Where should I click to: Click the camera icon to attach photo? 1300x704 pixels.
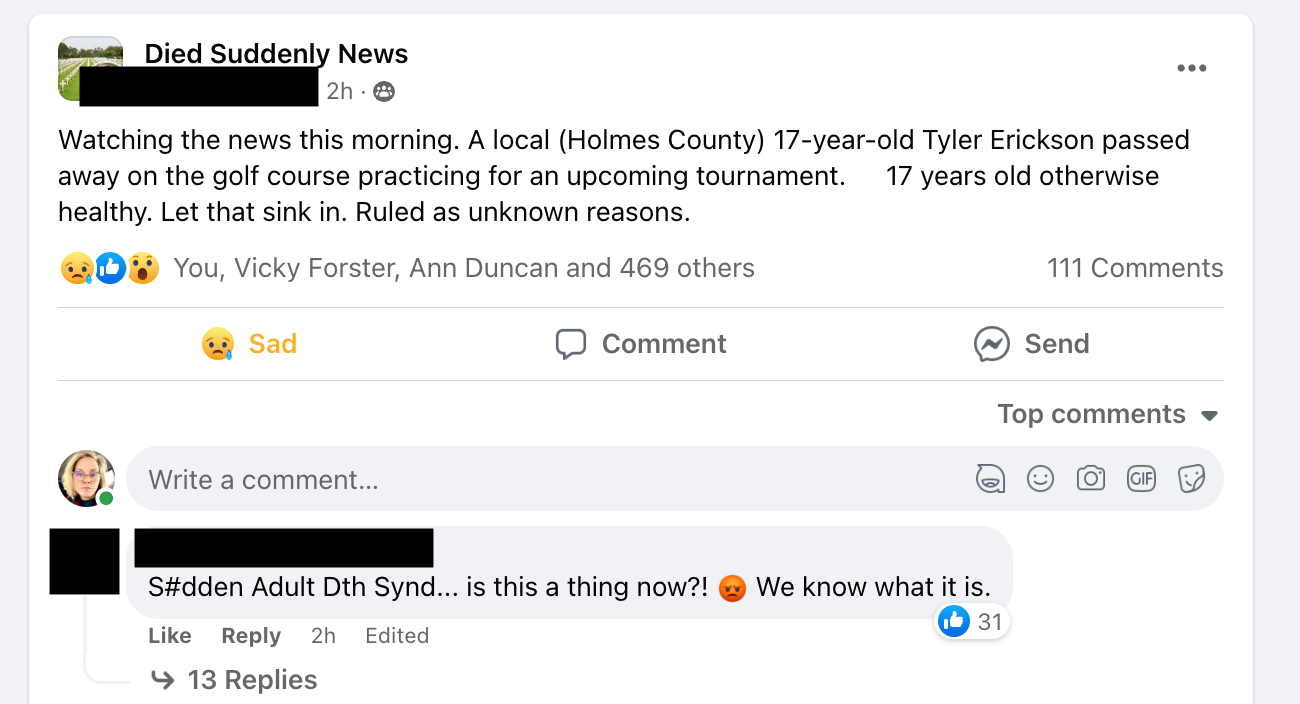click(x=1090, y=479)
